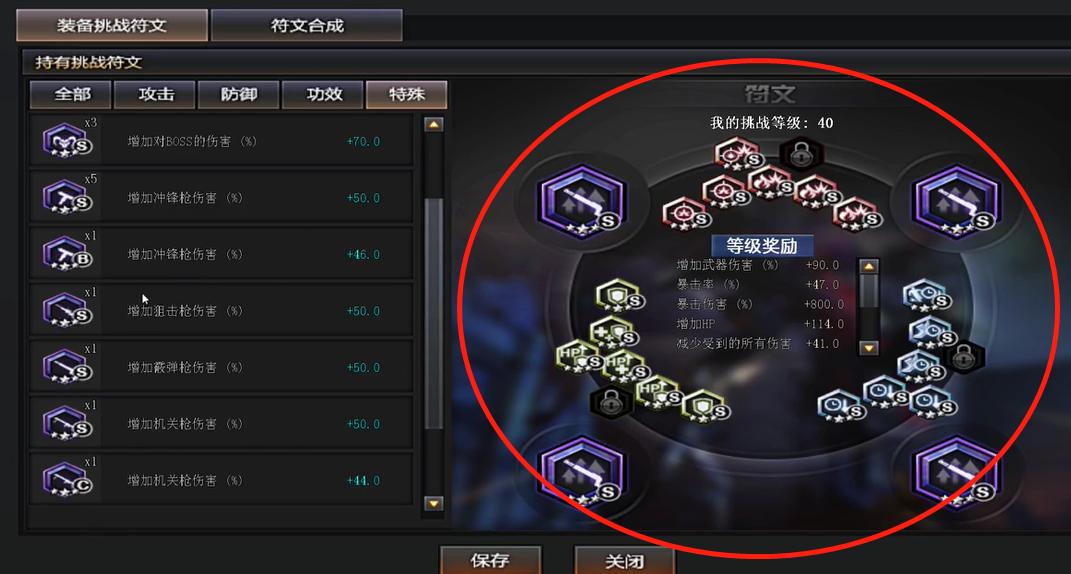This screenshot has height=574, width=1071.
Task: Open the 装备挑战符文 tab
Action: (112, 26)
